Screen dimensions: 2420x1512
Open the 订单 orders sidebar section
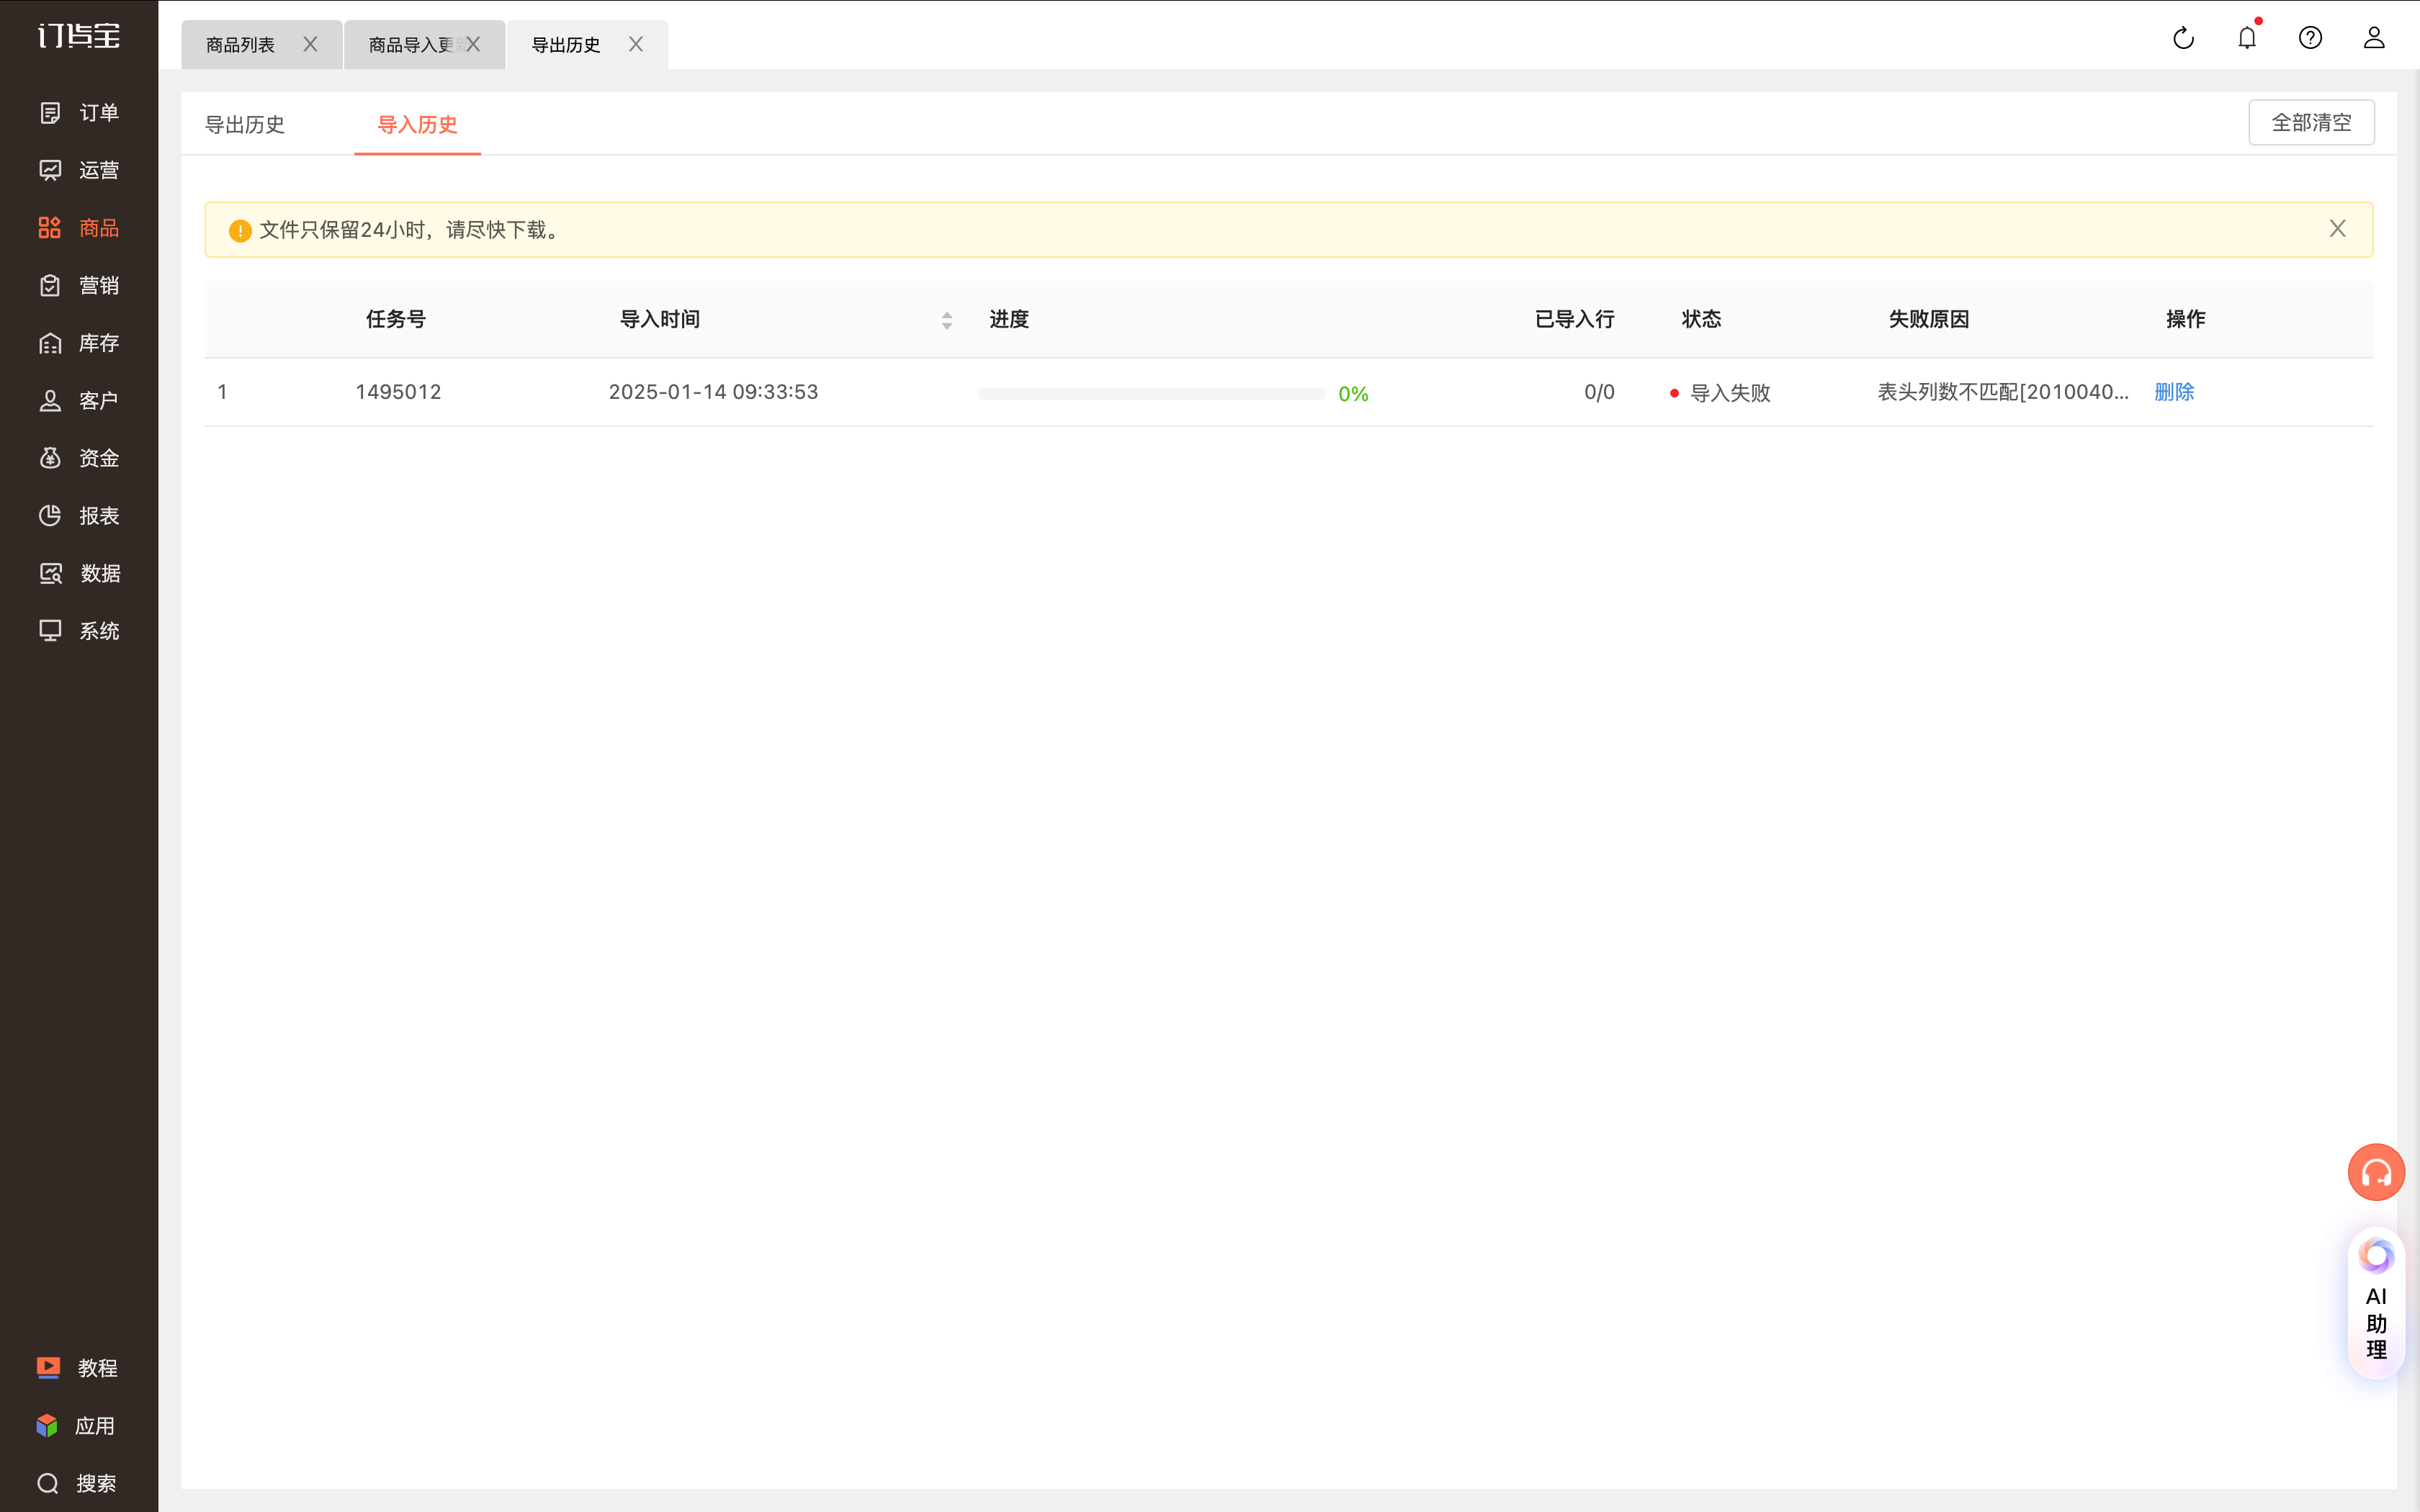click(79, 113)
